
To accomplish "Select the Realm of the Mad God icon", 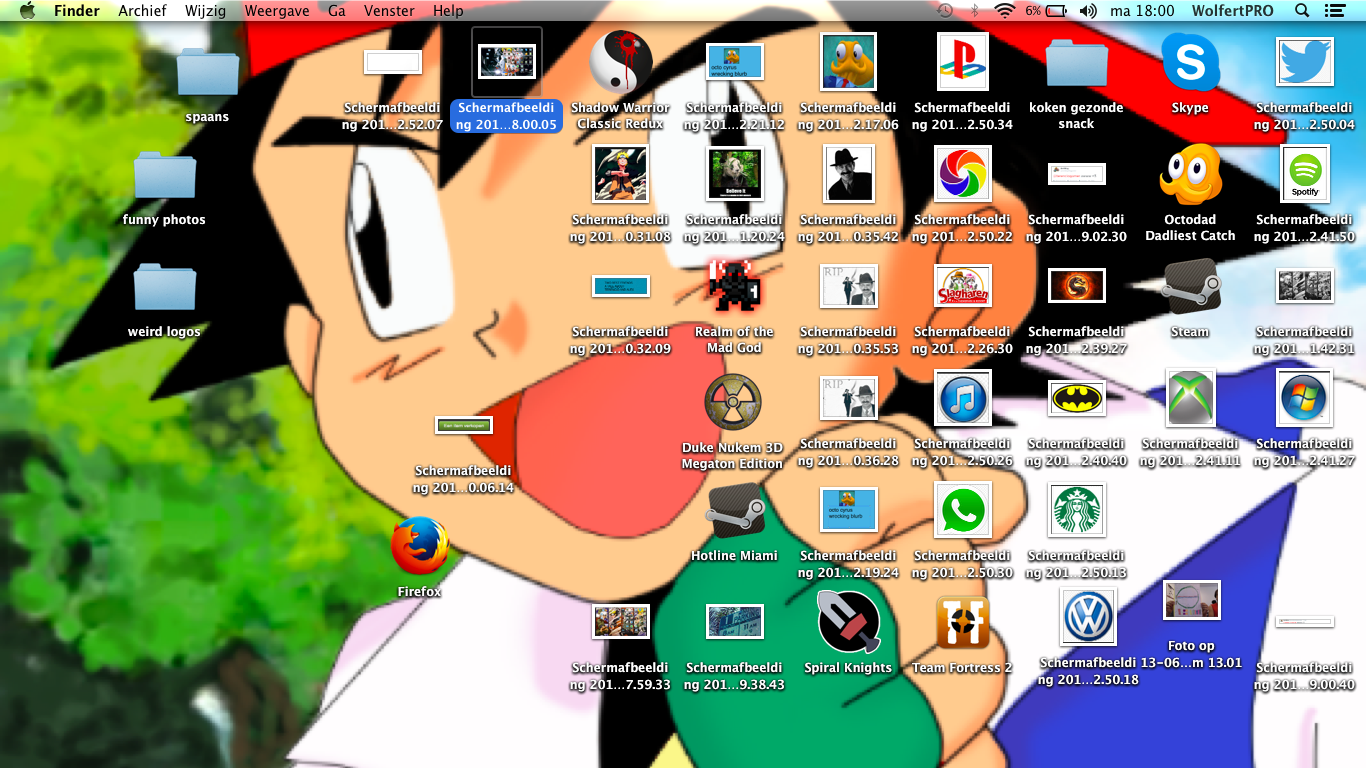I will 734,287.
